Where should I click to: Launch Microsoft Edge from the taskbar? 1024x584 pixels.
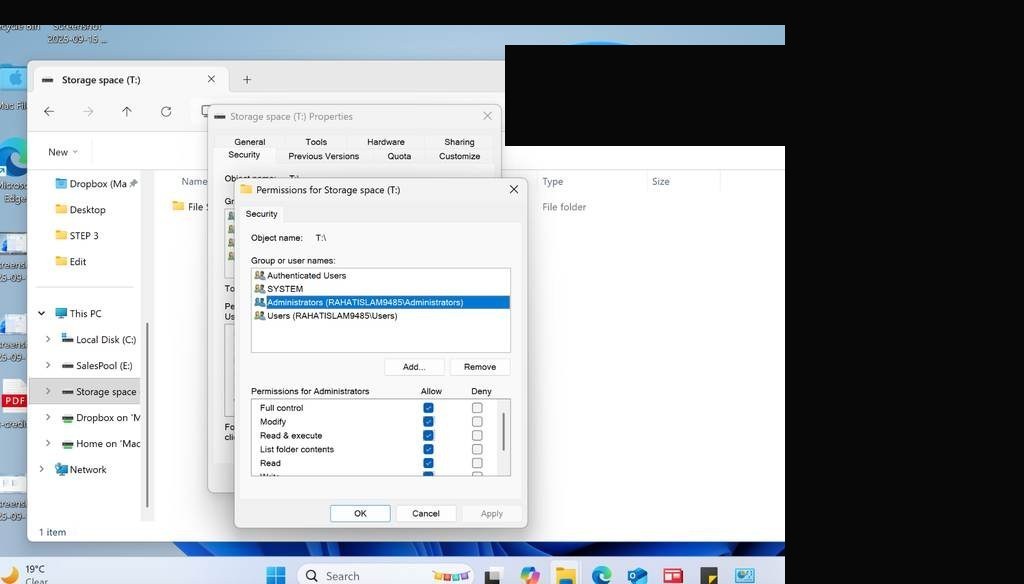[601, 576]
